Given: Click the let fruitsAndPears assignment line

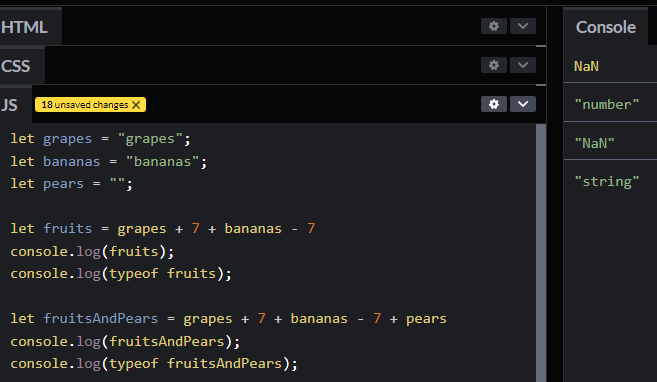Looking at the screenshot, I should [228, 319].
